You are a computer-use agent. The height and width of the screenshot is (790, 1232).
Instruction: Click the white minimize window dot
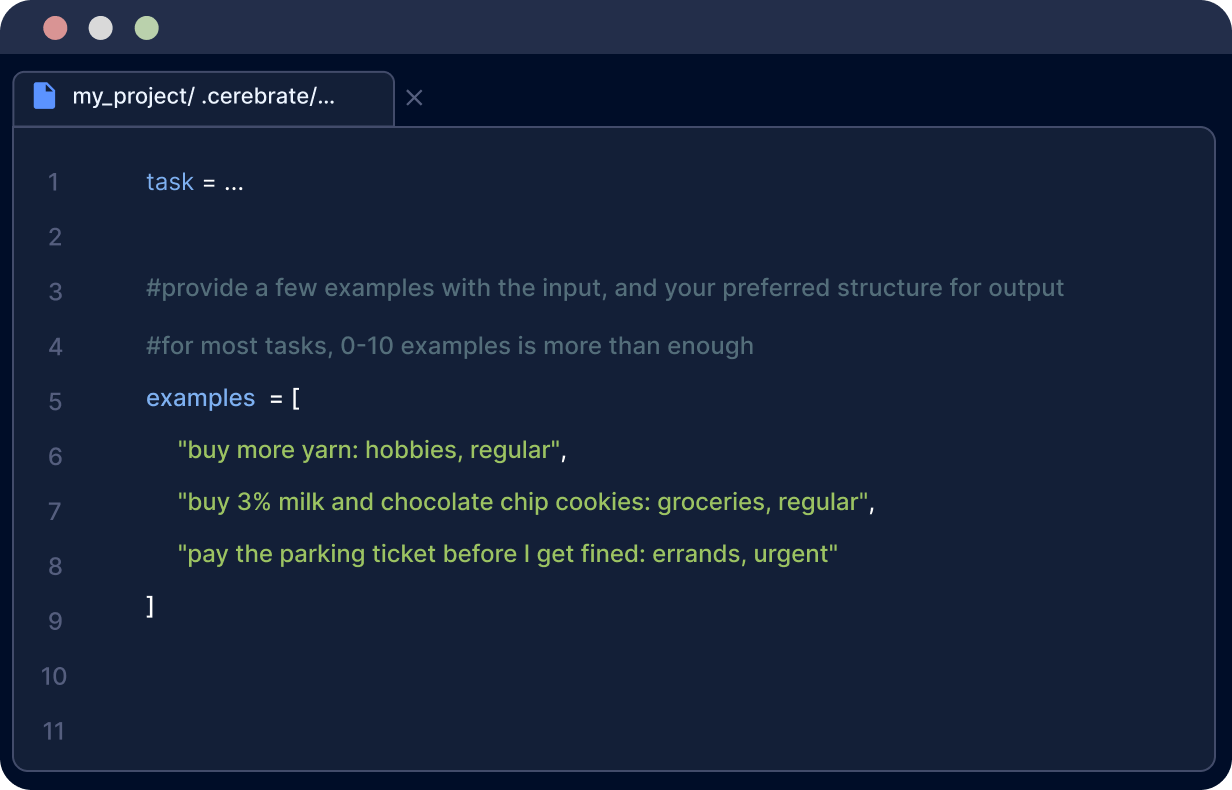[x=101, y=28]
